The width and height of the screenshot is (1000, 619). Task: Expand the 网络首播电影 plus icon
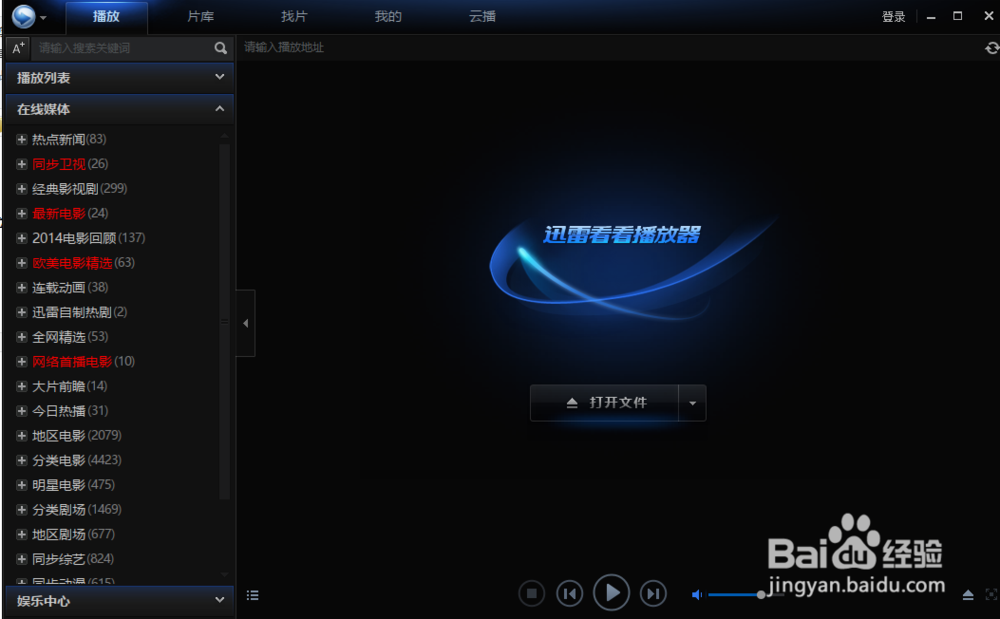pos(21,361)
